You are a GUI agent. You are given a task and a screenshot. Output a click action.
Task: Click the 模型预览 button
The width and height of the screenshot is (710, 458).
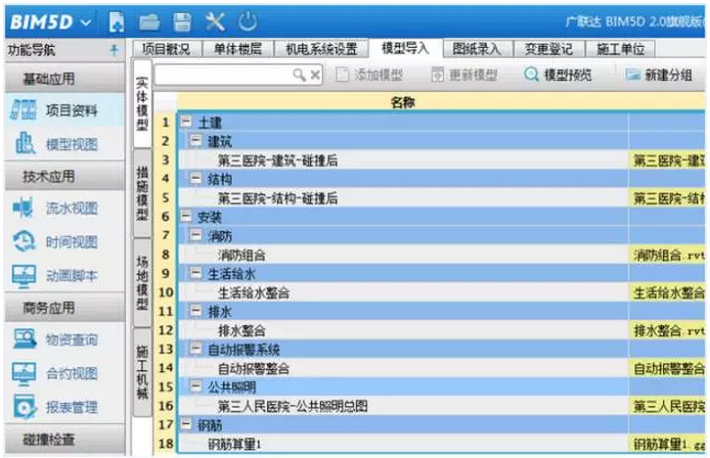click(557, 75)
